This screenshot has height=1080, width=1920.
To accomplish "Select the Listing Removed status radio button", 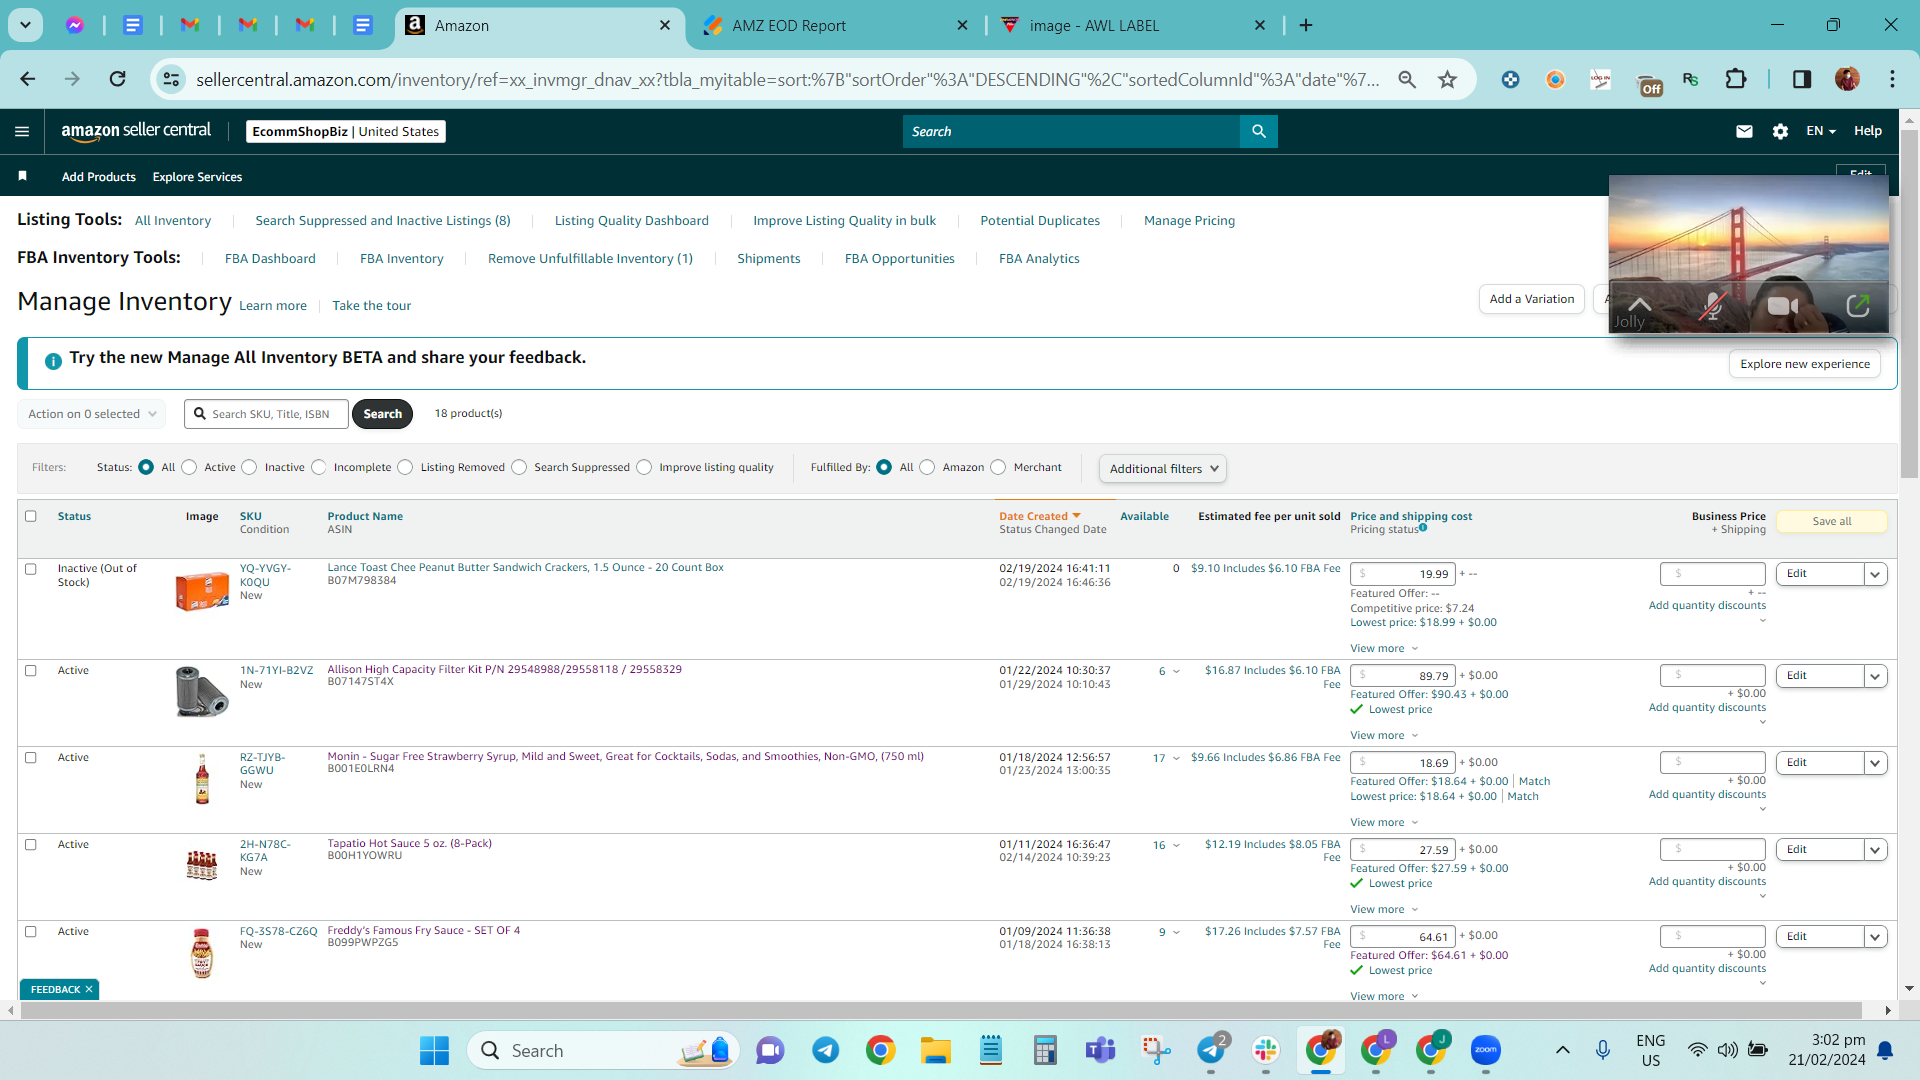I will click(405, 467).
